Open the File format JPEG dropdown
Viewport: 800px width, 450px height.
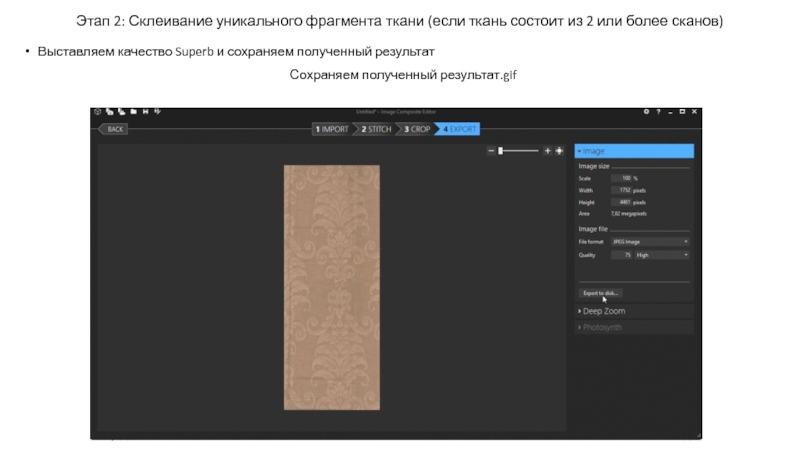pyautogui.click(x=649, y=242)
